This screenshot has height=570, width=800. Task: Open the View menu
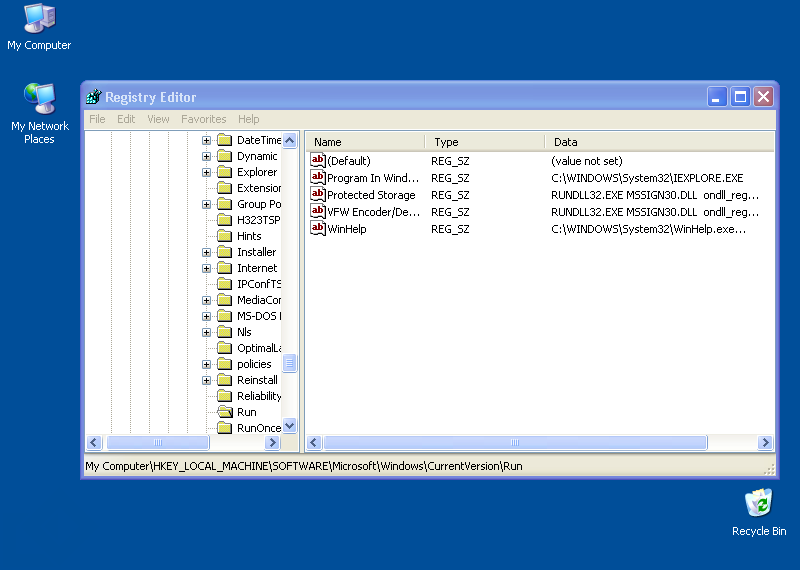158,119
